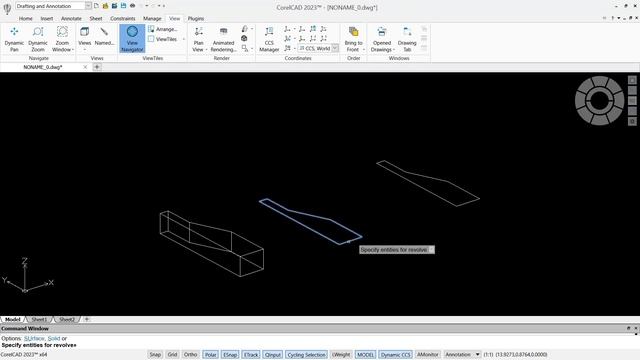Toggle Snap in the status bar
The height and width of the screenshot is (360, 640).
pyautogui.click(x=155, y=355)
